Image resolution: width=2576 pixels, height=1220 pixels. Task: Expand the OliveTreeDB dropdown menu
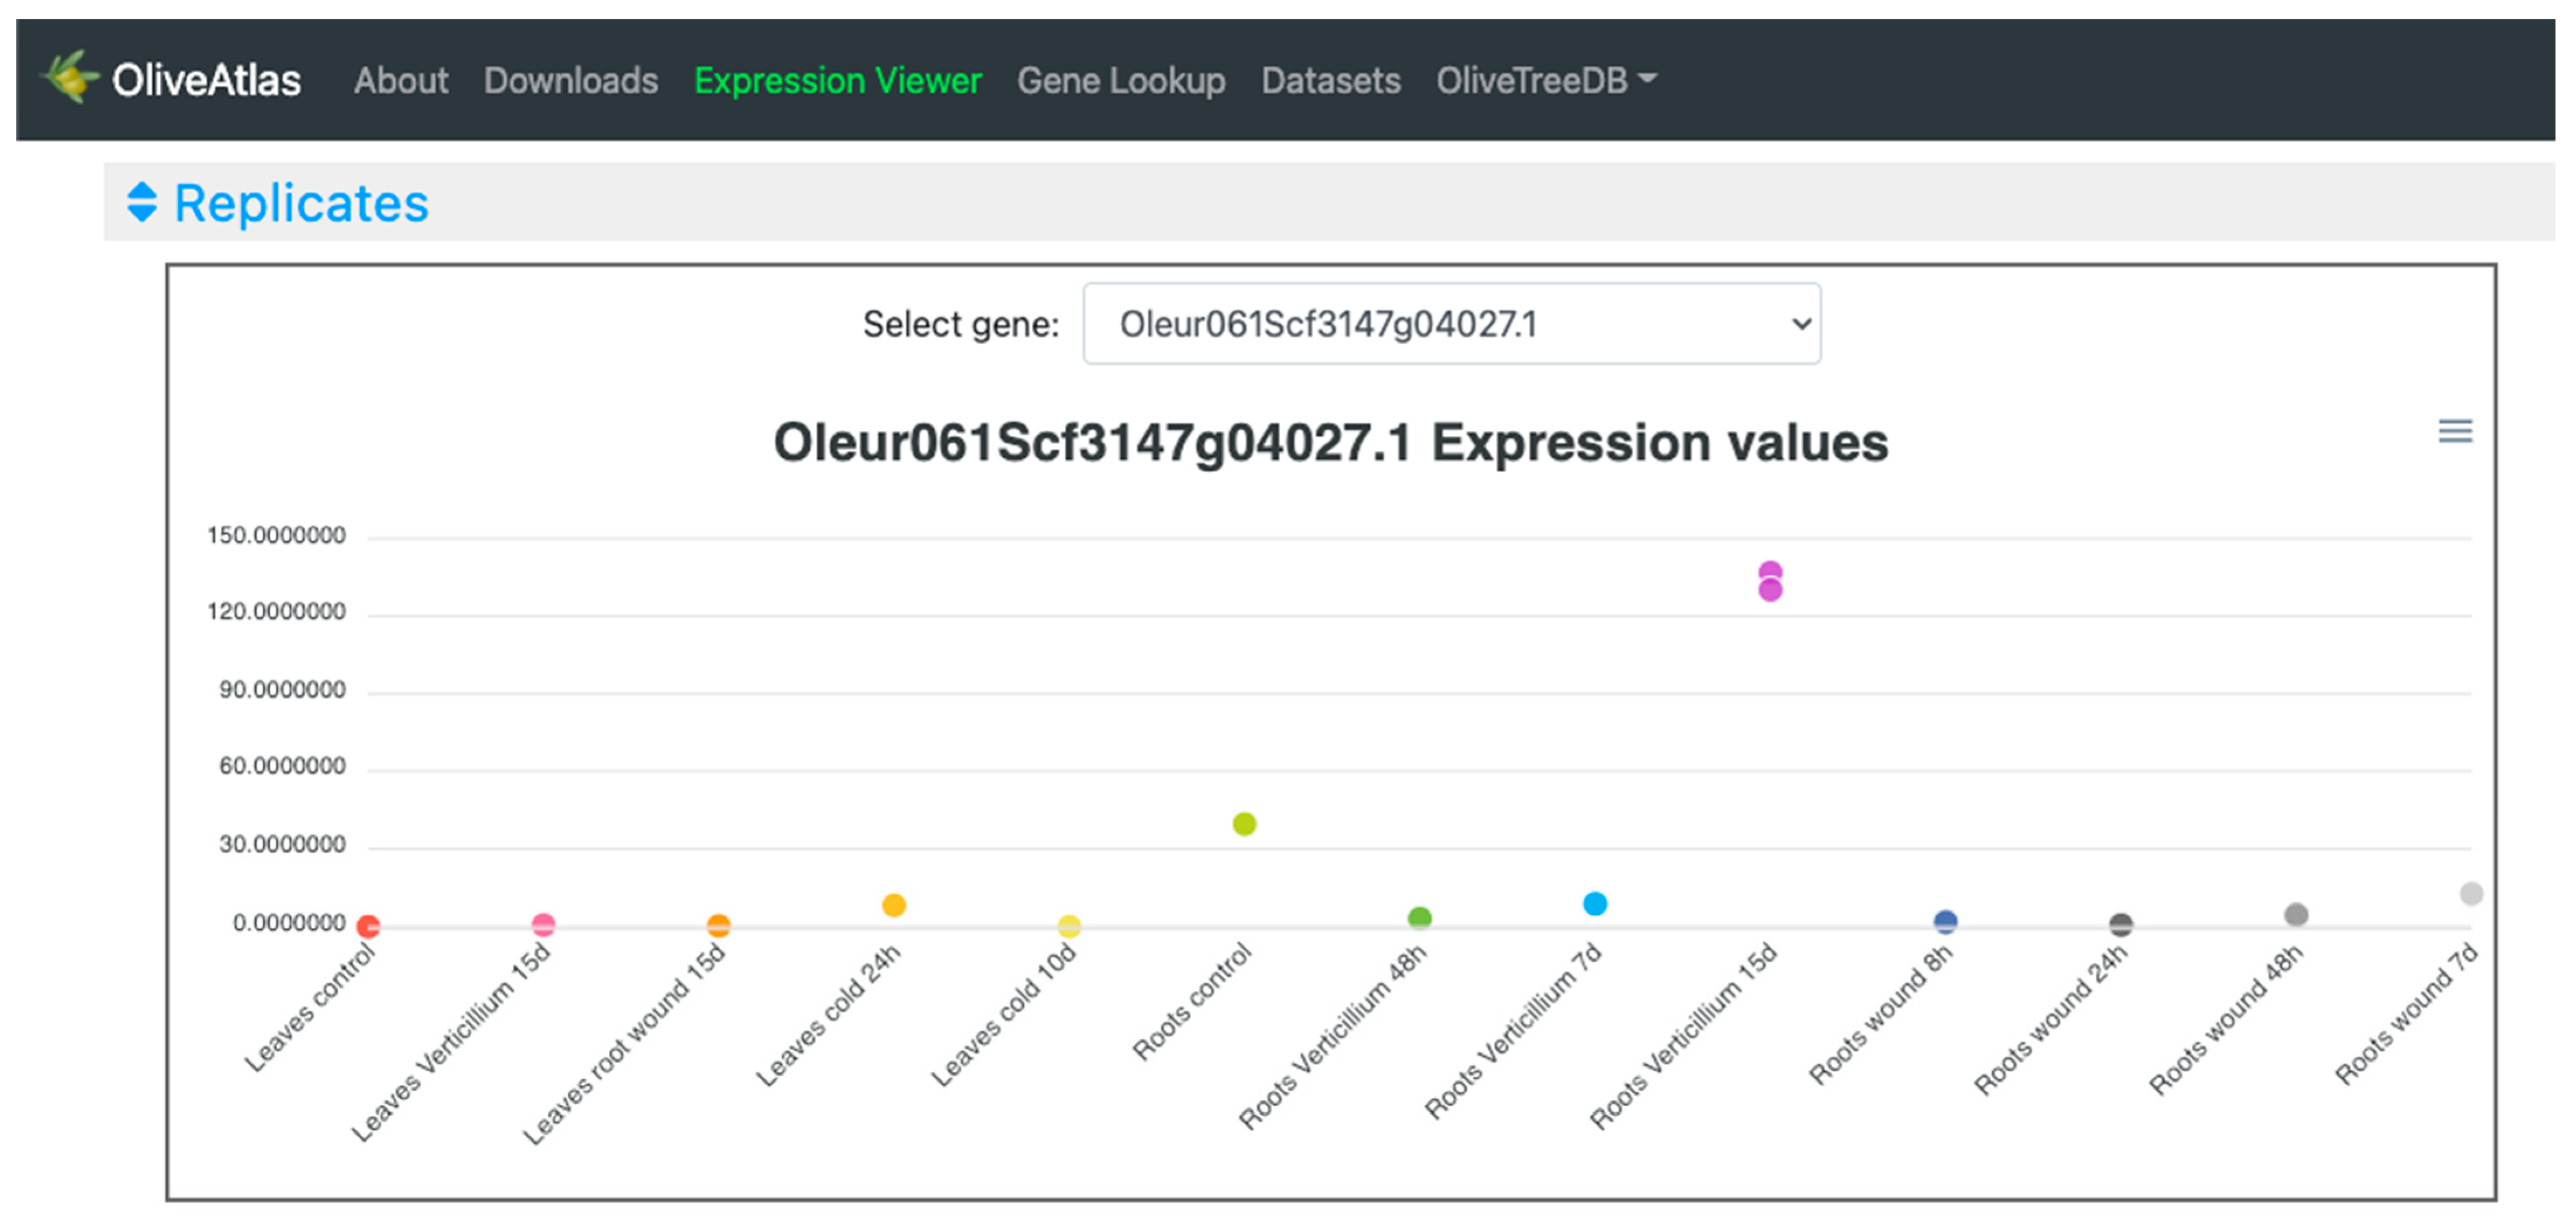(1545, 80)
